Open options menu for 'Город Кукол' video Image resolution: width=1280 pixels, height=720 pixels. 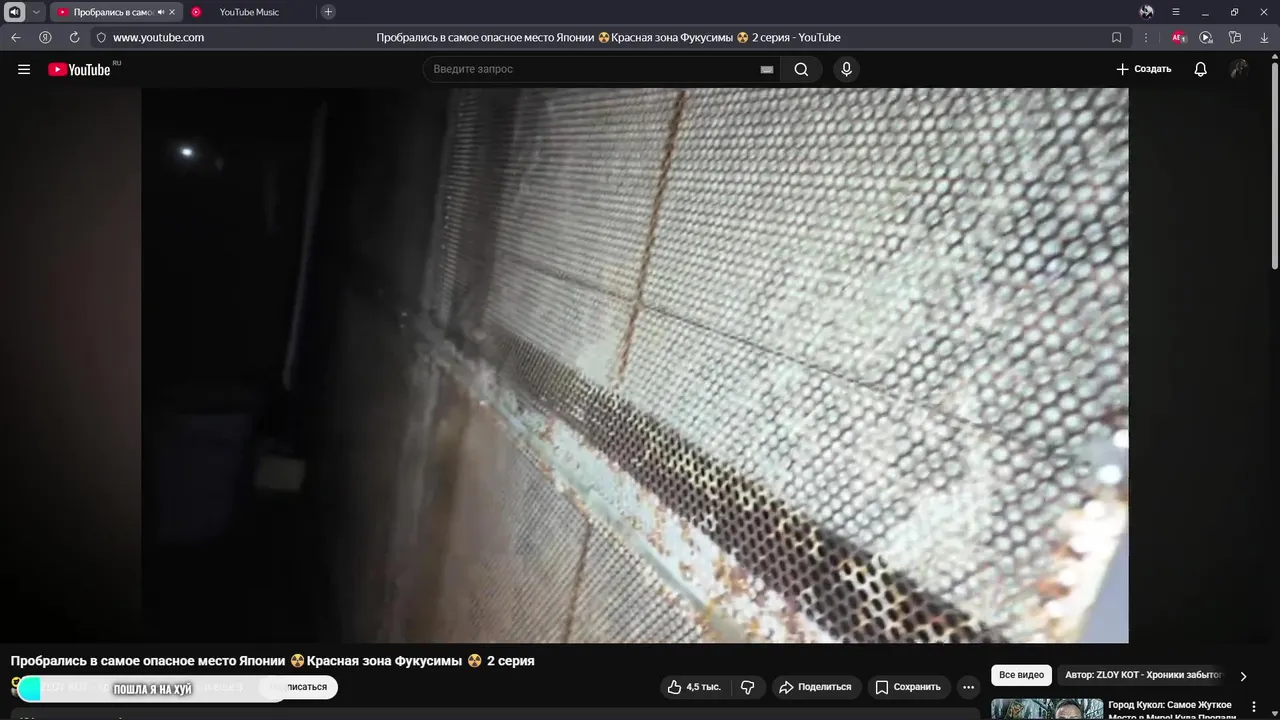click(x=1254, y=707)
